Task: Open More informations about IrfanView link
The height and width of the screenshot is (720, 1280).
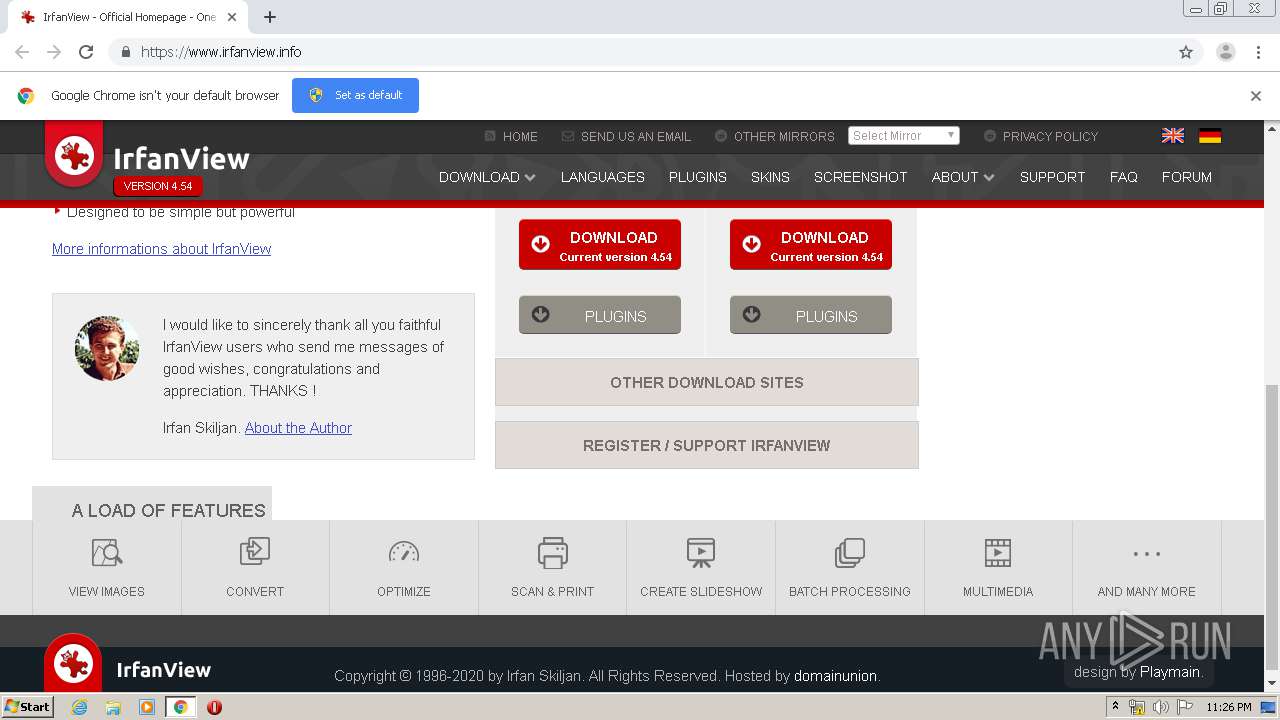Action: click(x=161, y=249)
